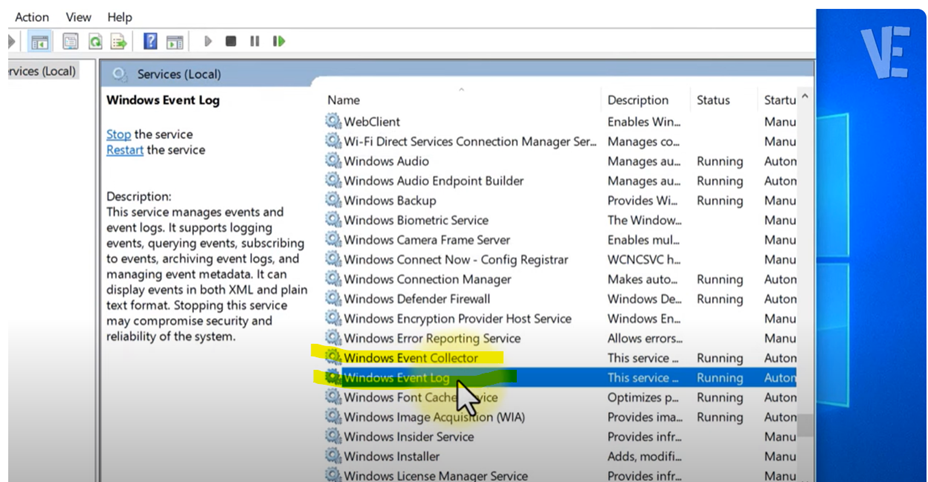The height and width of the screenshot is (482, 928).
Task: Open Help via the blue question mark icon
Action: pos(150,41)
